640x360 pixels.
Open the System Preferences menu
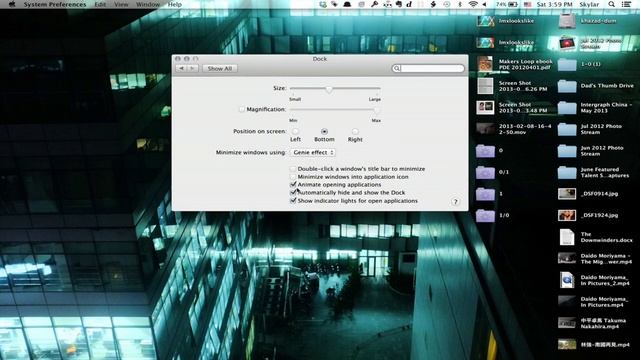pyautogui.click(x=55, y=4)
